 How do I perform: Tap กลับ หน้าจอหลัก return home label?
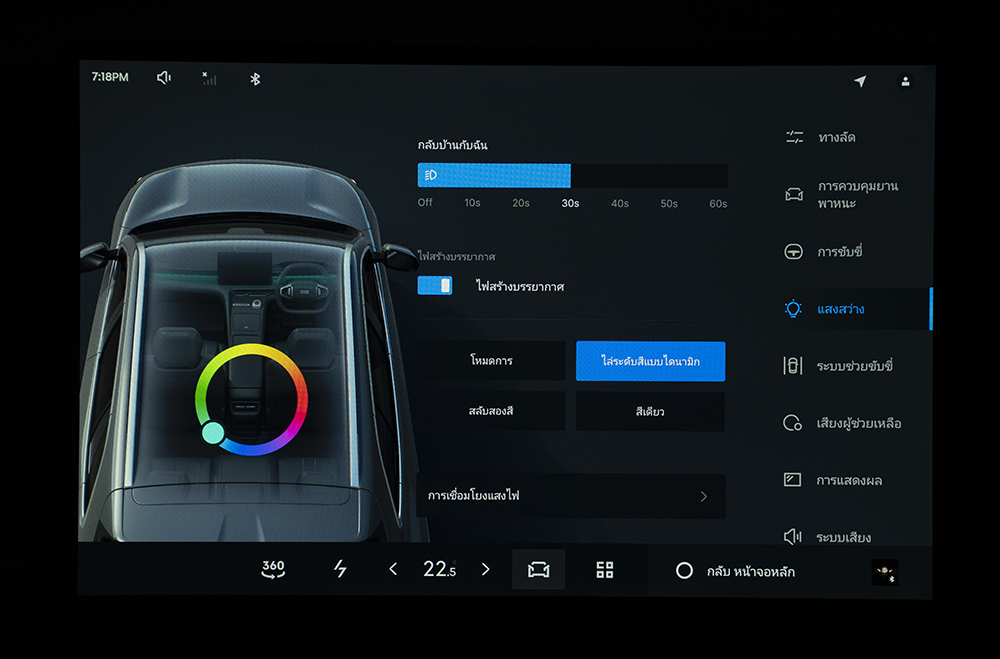point(751,572)
